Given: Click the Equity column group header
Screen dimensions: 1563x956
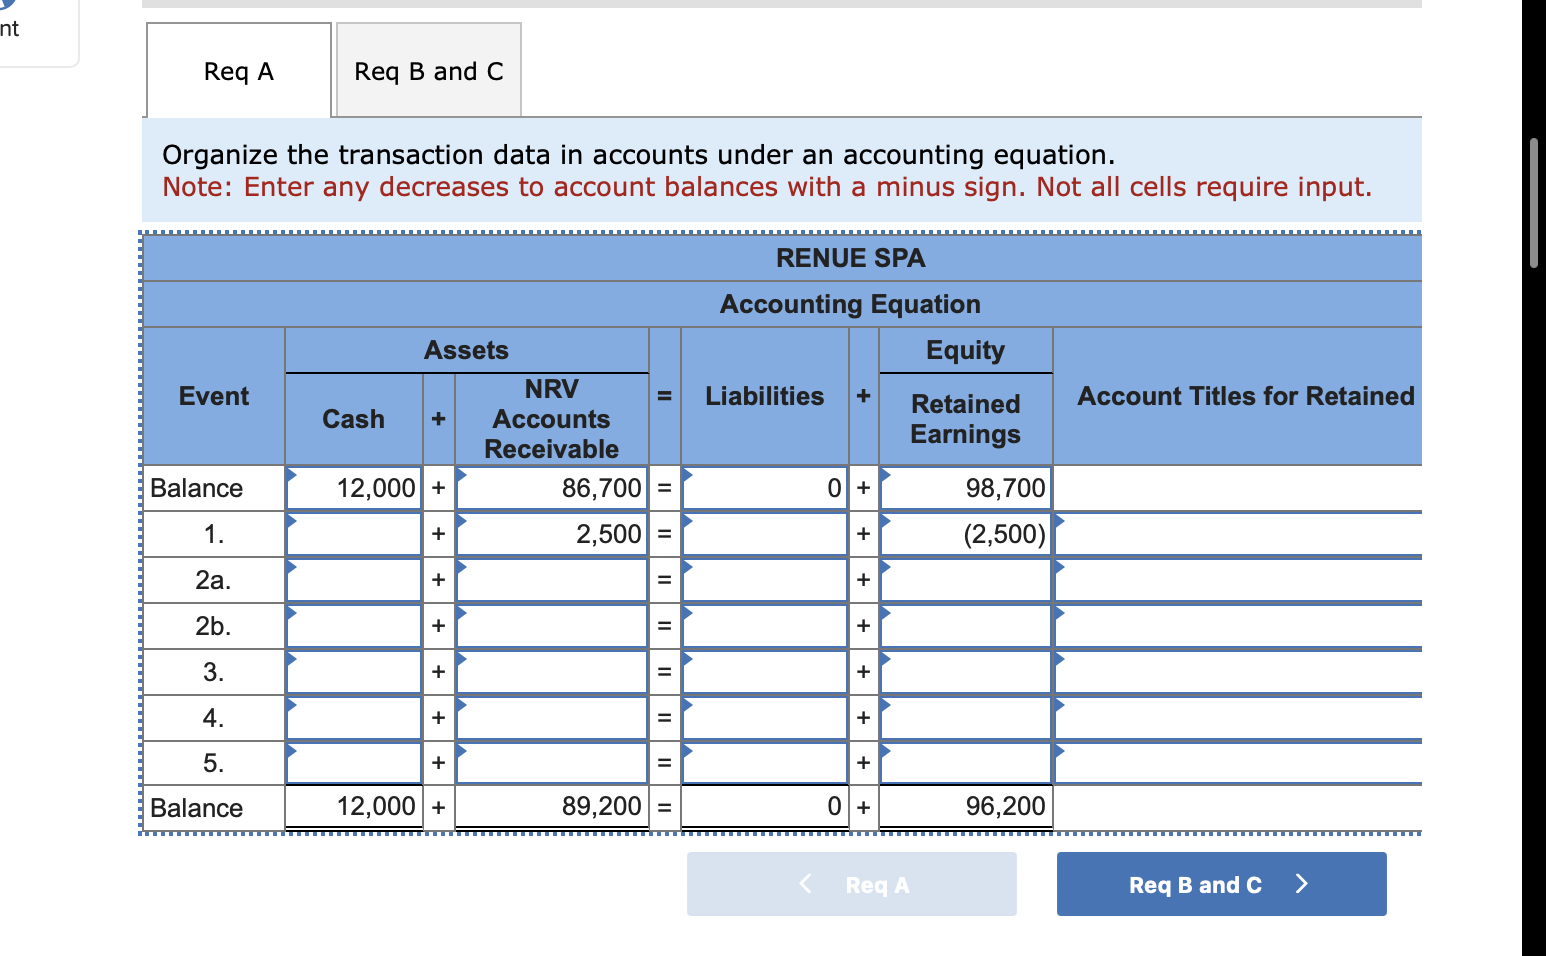Looking at the screenshot, I should (x=966, y=350).
